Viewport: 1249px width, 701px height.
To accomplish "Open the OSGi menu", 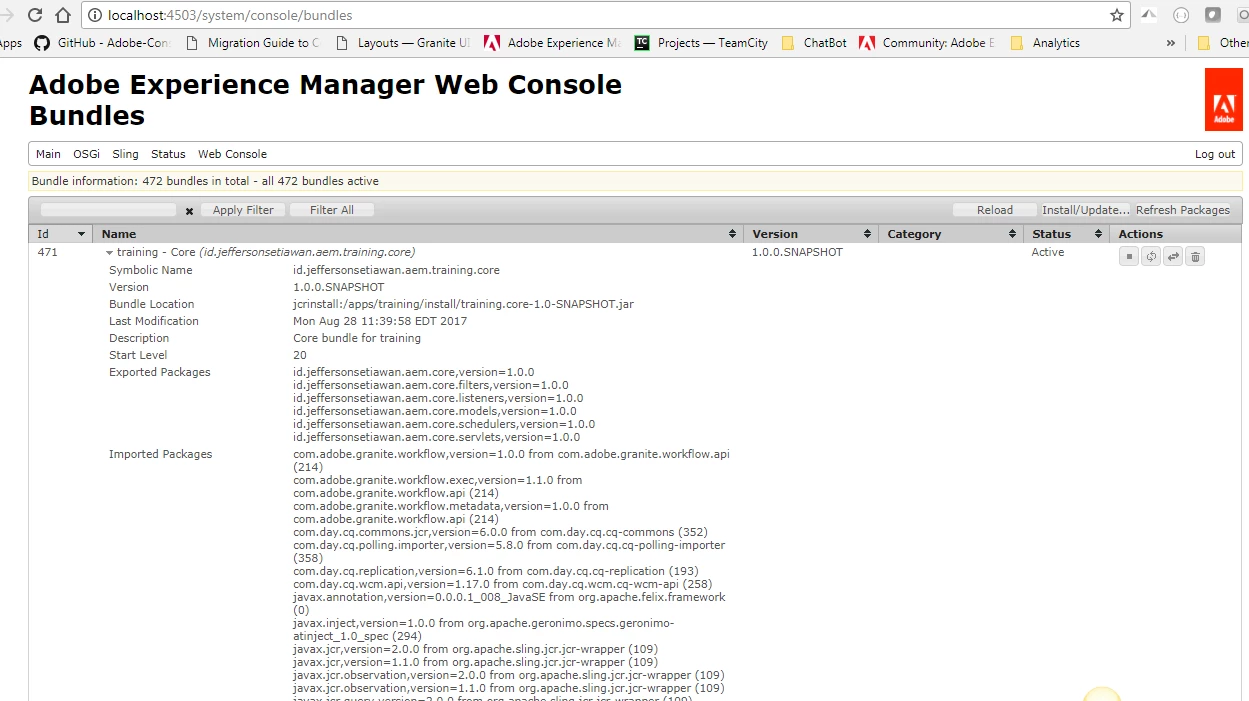I will (86, 154).
